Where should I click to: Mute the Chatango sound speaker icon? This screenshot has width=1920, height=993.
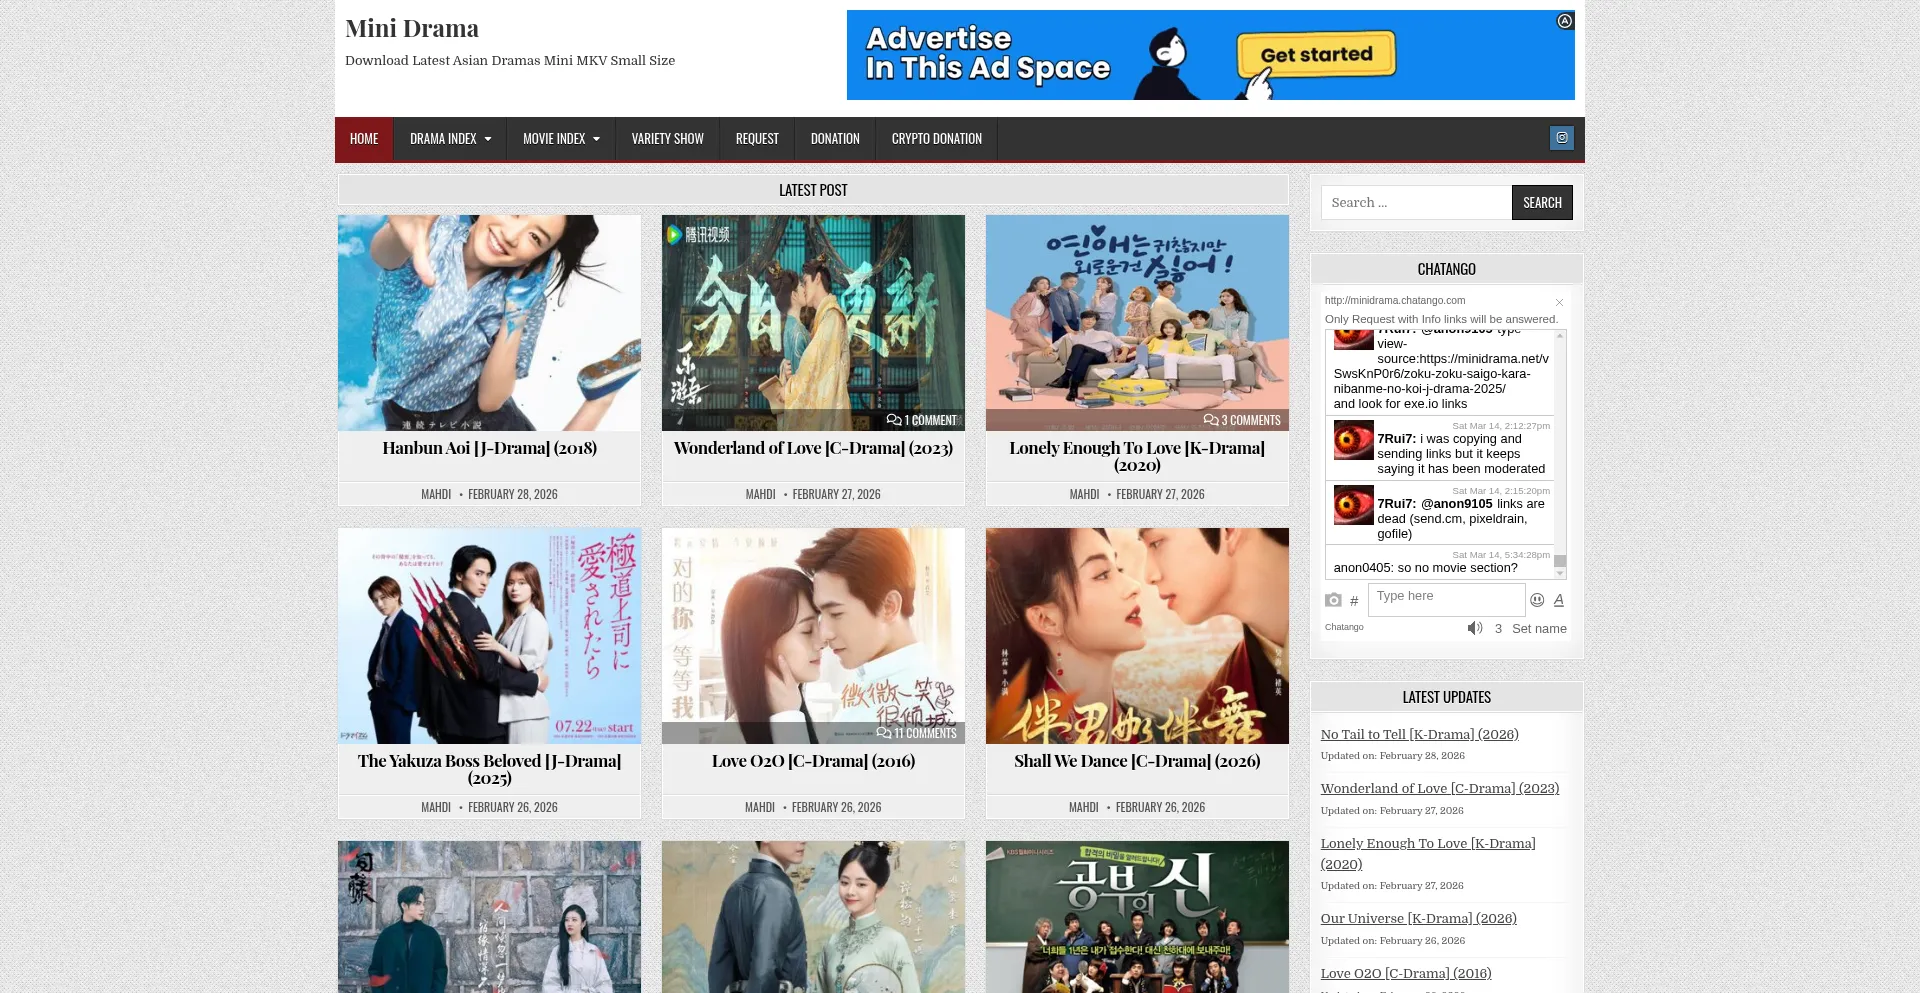[x=1475, y=628]
